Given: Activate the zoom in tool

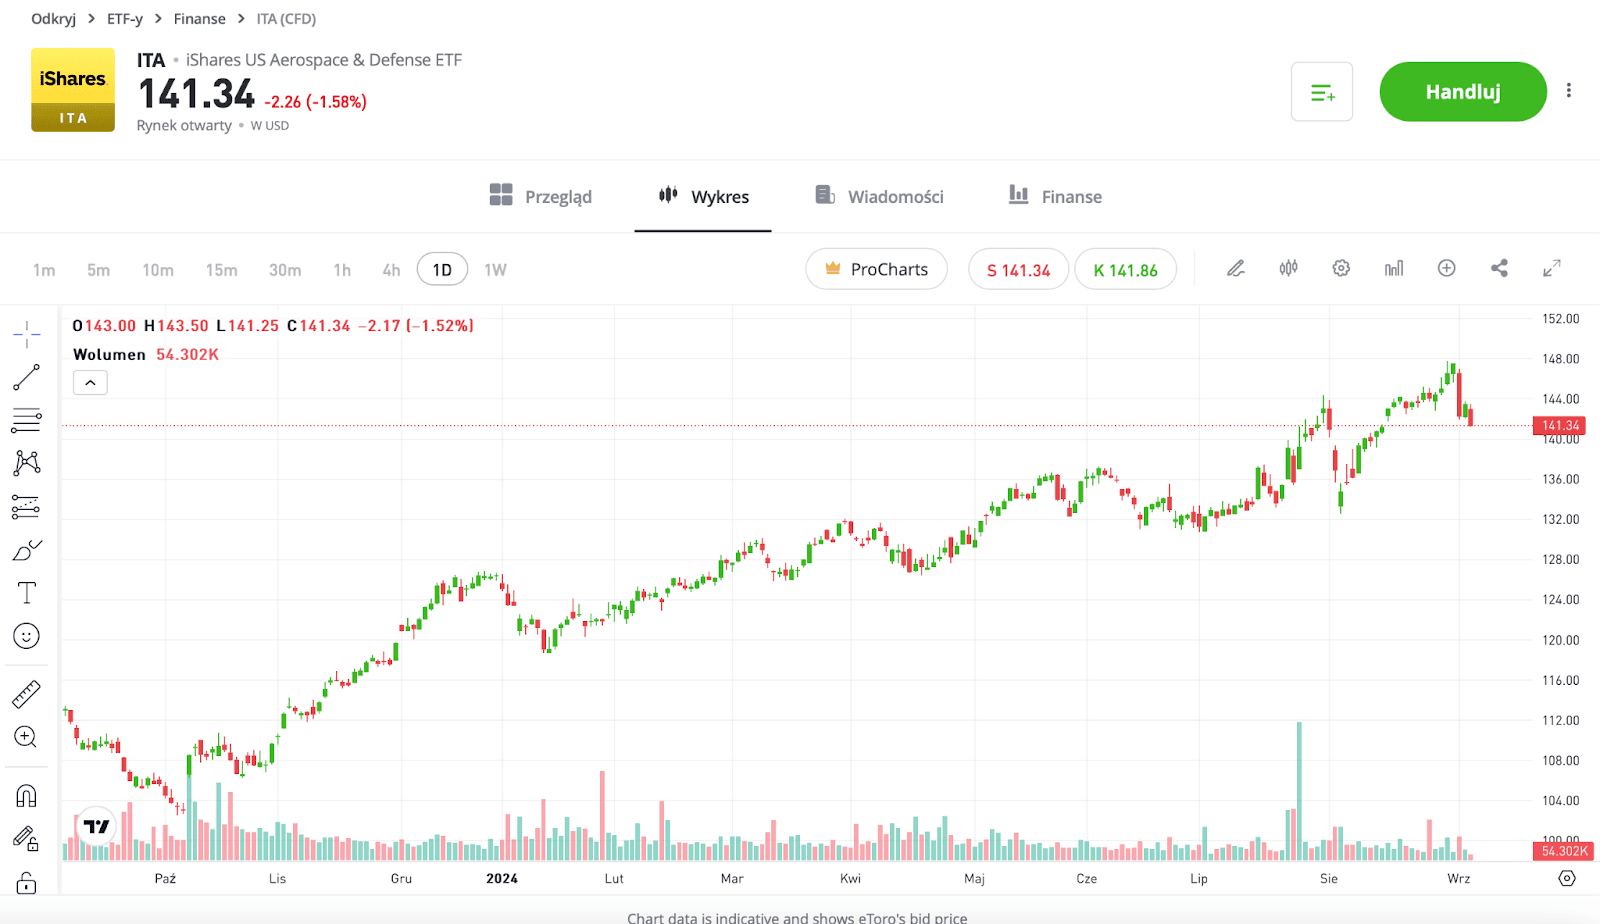Looking at the screenshot, I should pyautogui.click(x=27, y=738).
